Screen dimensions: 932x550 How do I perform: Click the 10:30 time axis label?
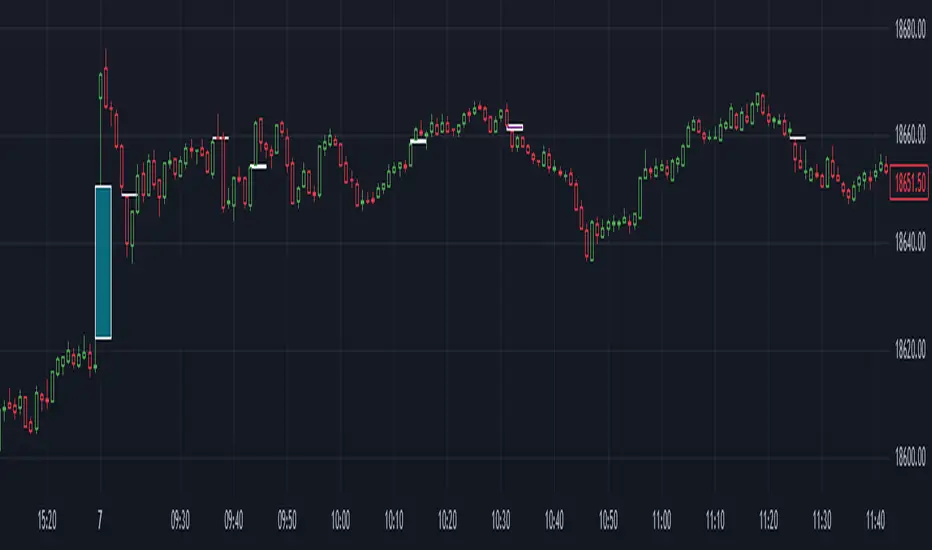pyautogui.click(x=500, y=520)
